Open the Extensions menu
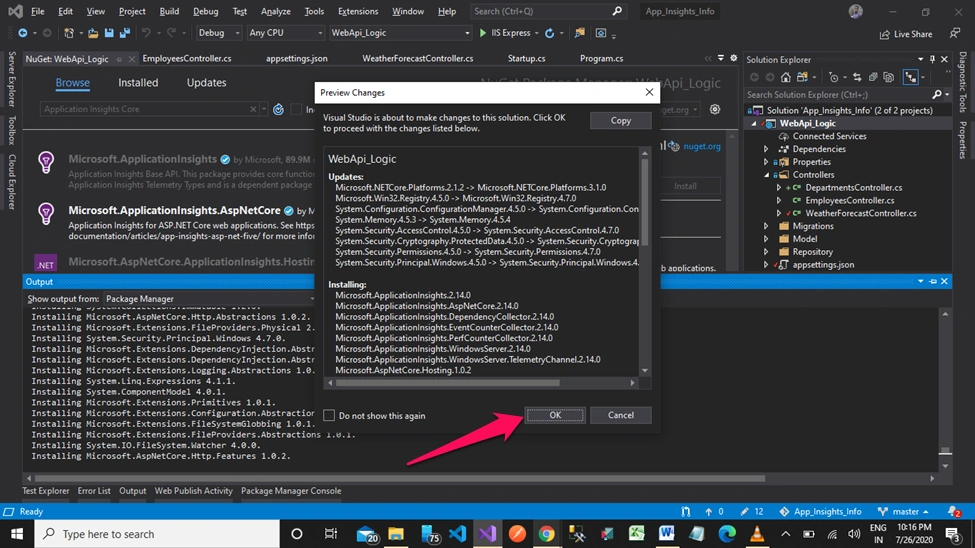 pos(358,11)
